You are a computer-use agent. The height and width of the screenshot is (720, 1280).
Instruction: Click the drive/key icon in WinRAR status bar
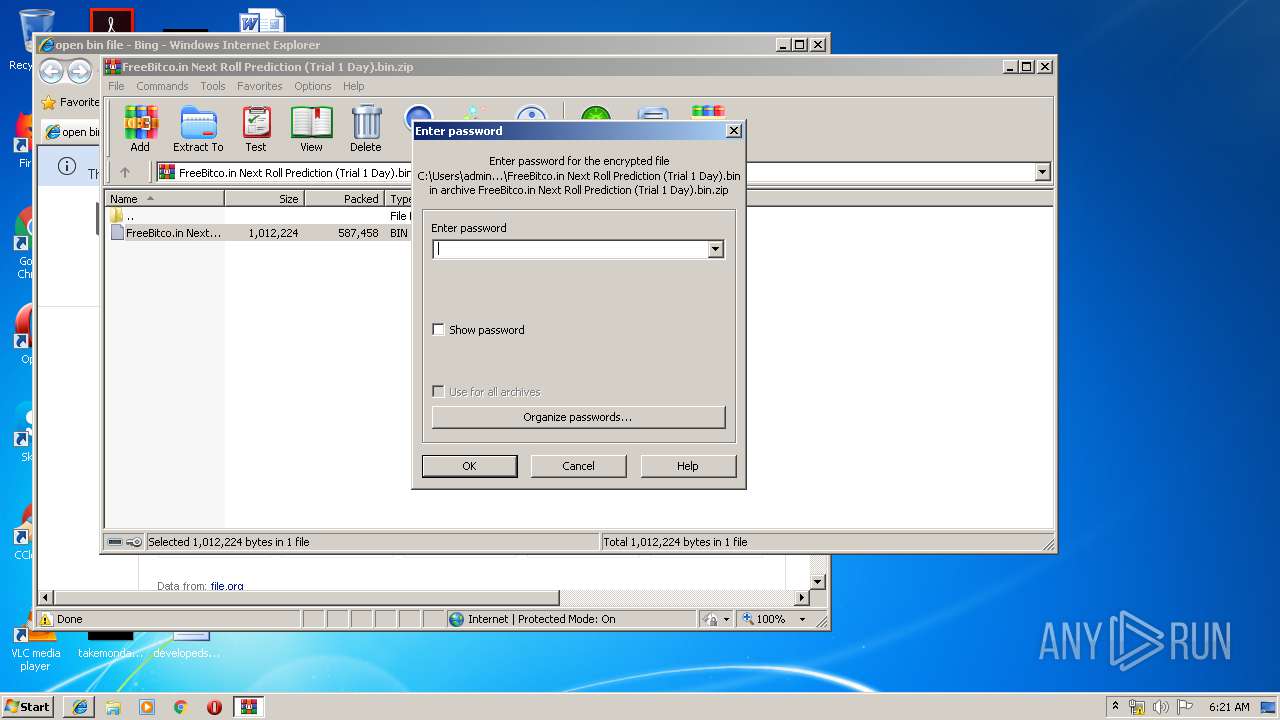125,542
